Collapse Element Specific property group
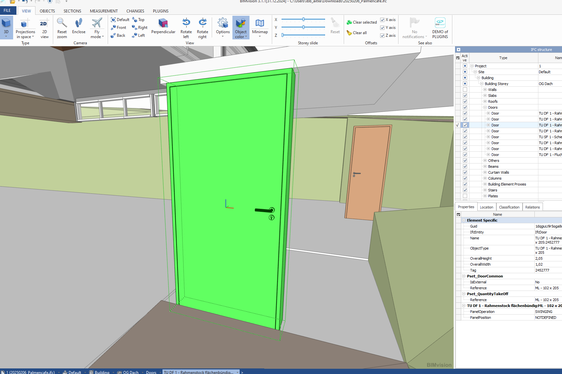This screenshot has width=562, height=374. (463, 220)
